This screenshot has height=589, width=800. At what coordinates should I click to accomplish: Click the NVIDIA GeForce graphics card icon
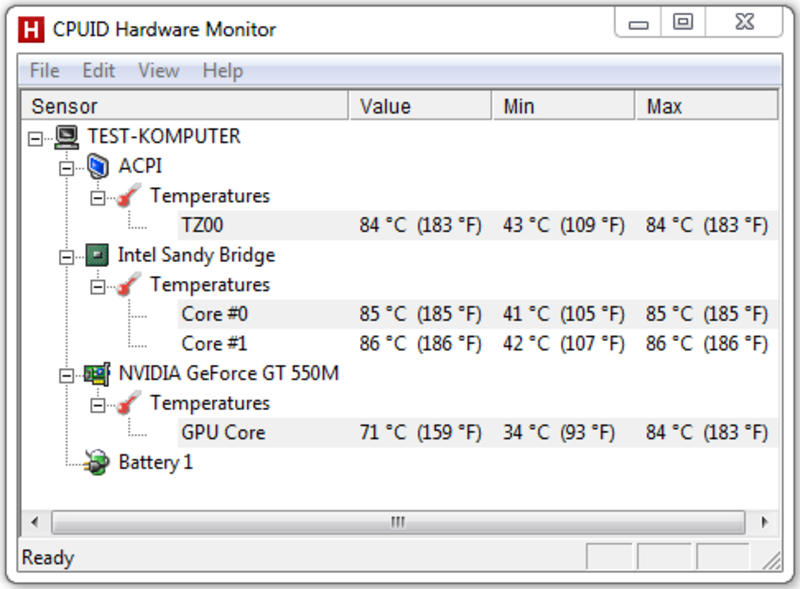click(97, 374)
